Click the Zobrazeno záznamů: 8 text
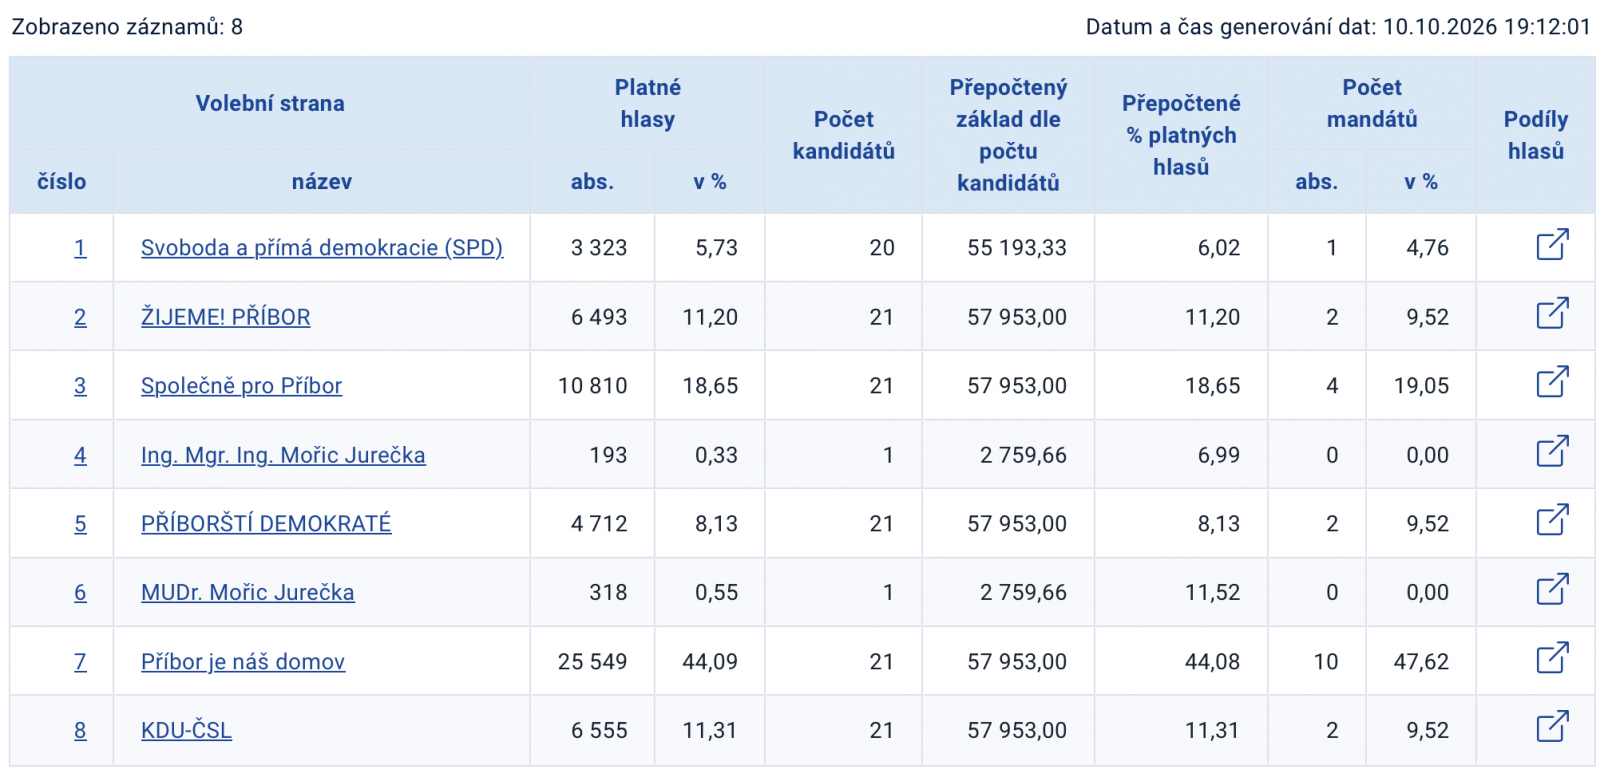 coord(127,27)
